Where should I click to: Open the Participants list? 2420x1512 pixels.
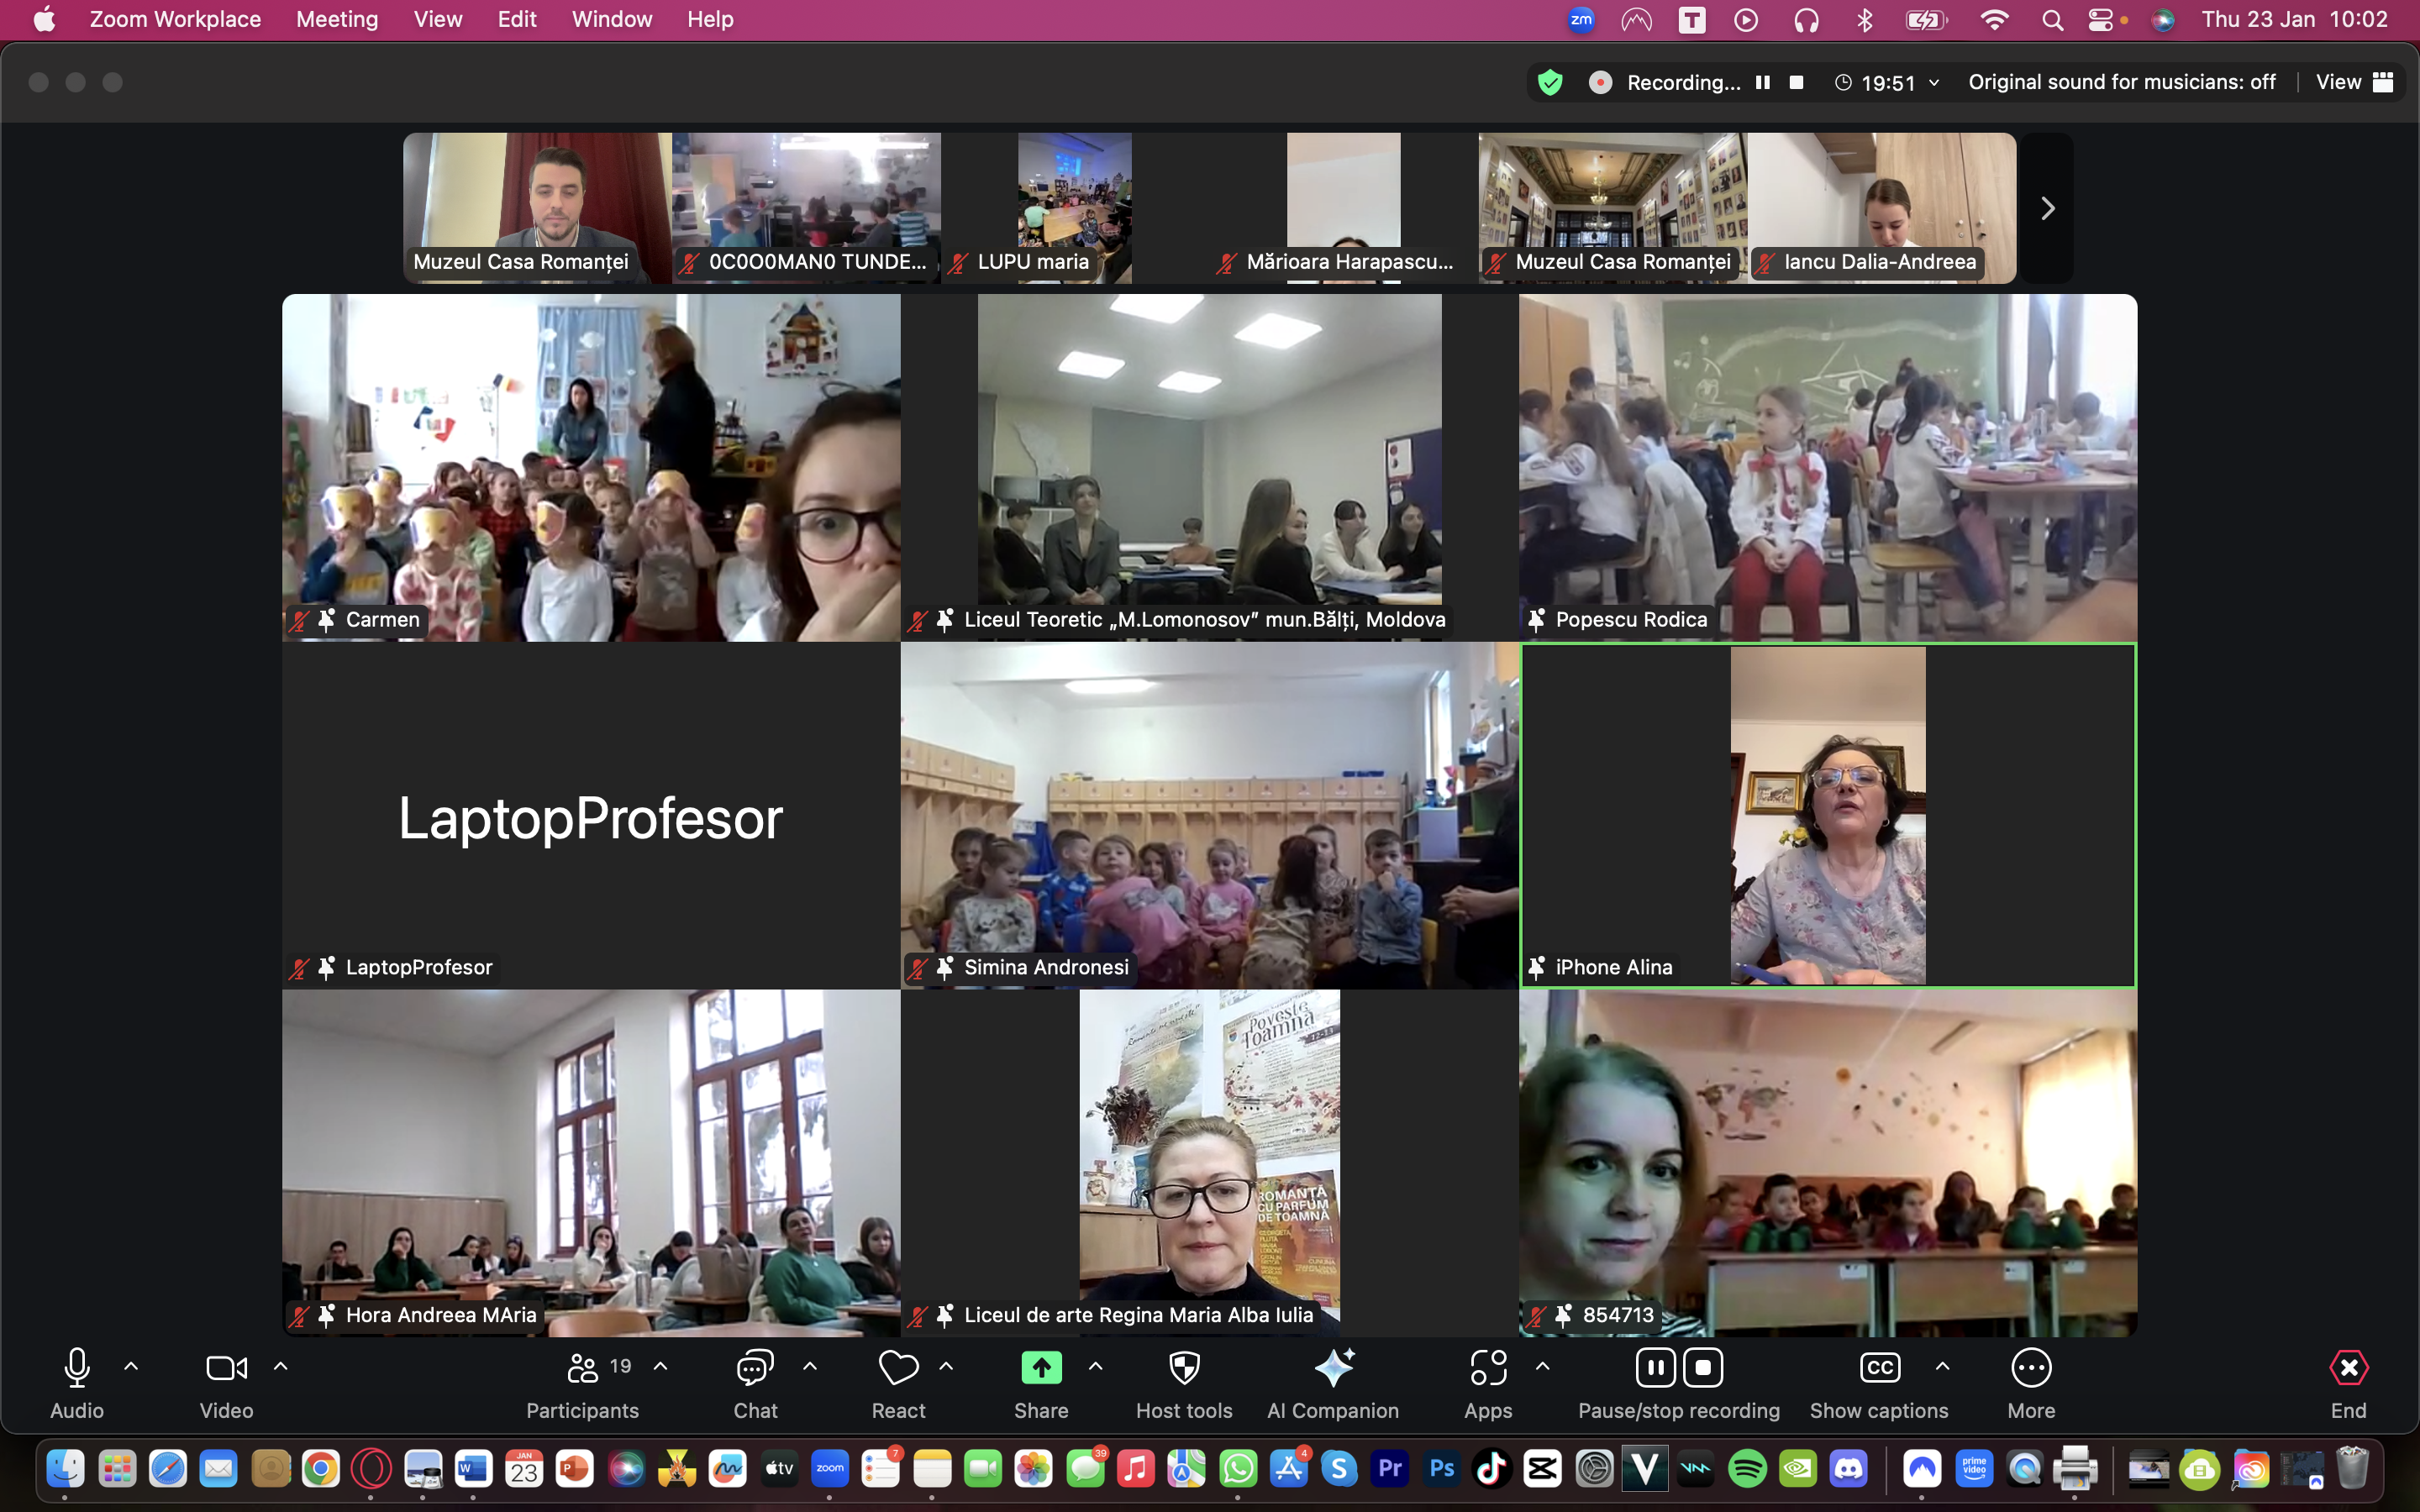583,1383
